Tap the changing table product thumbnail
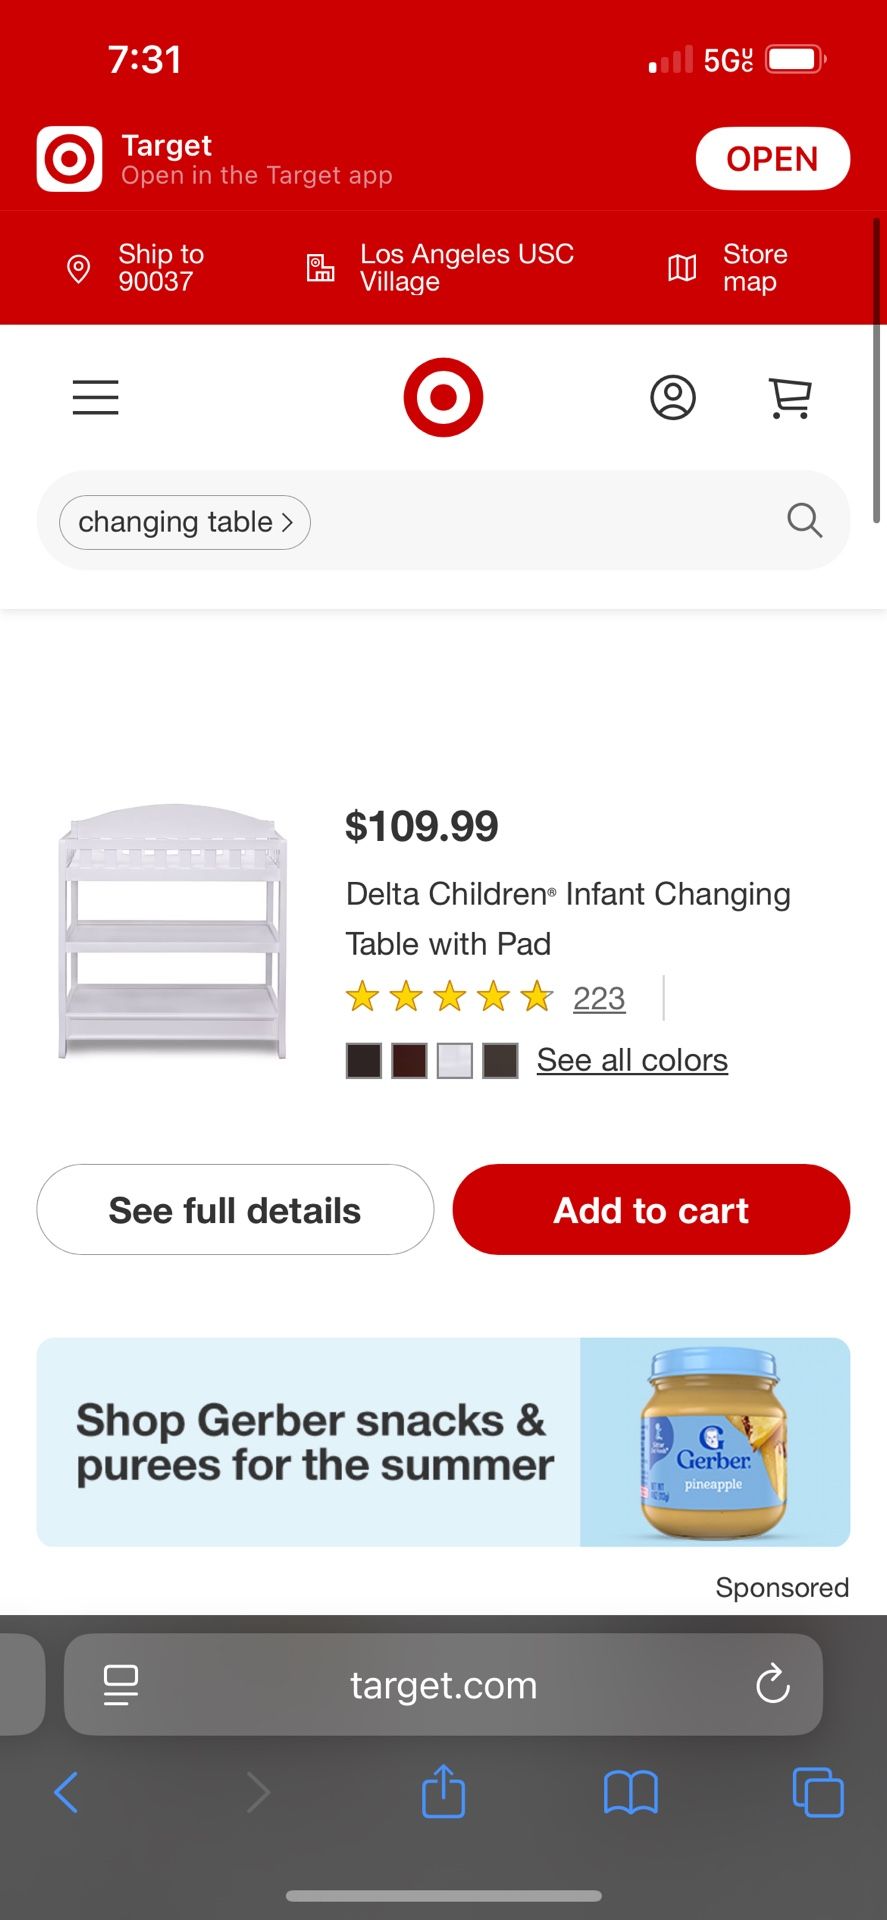The width and height of the screenshot is (887, 1920). [x=173, y=932]
